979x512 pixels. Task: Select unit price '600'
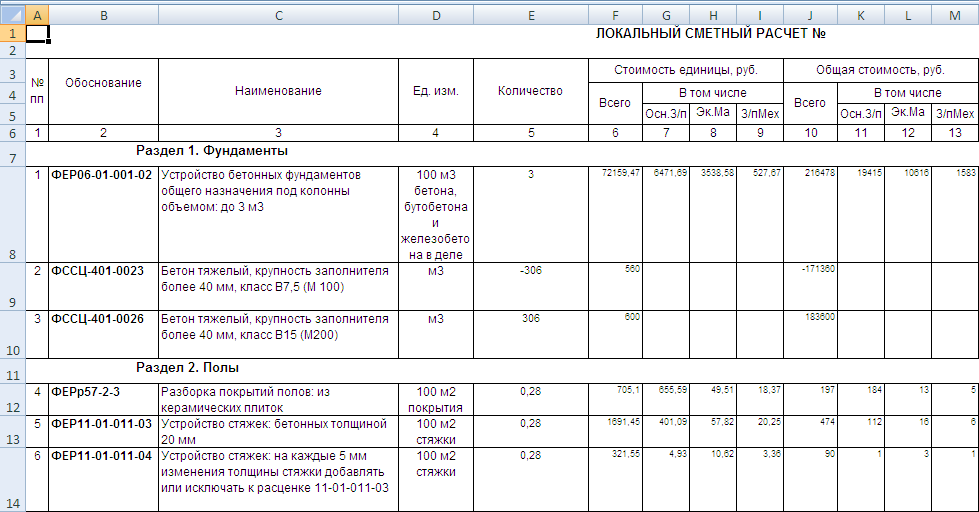pyautogui.click(x=615, y=335)
